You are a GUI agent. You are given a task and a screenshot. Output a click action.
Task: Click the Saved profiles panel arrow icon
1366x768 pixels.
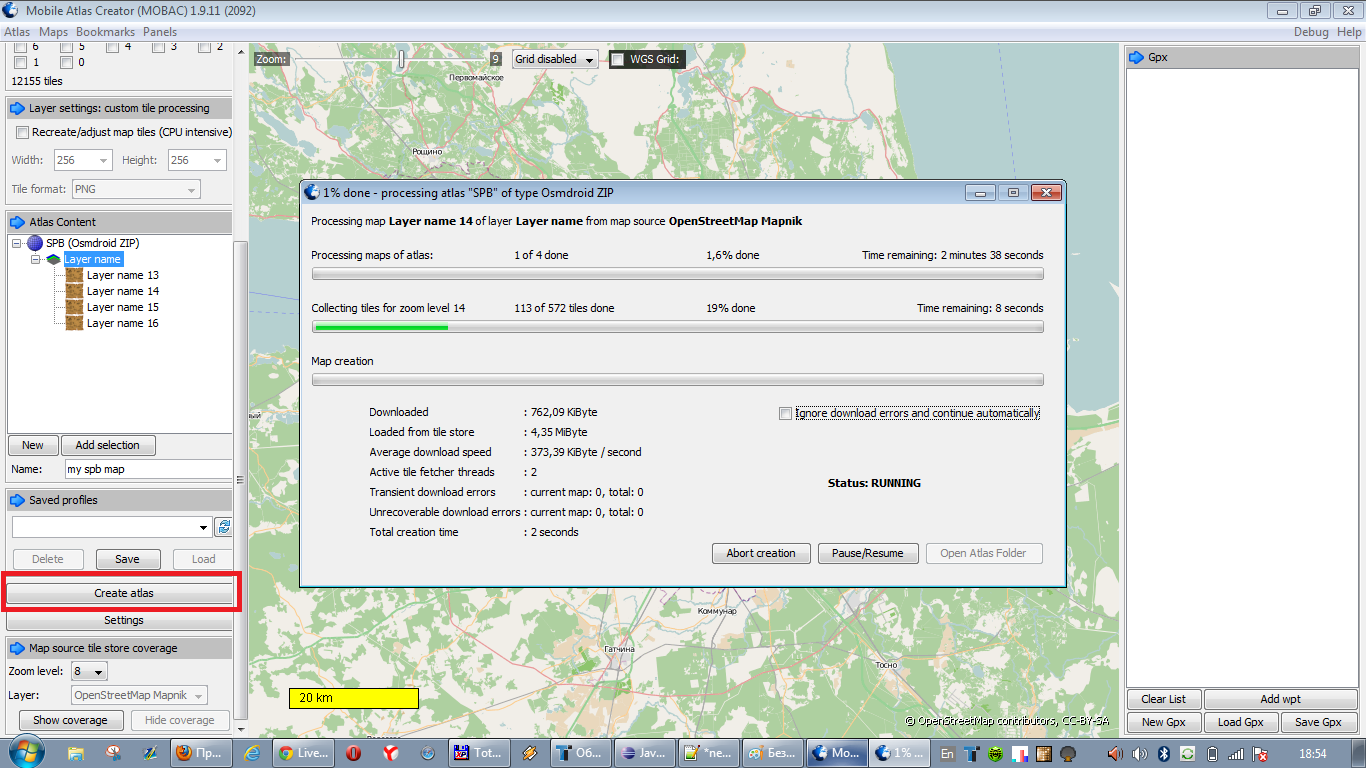(17, 500)
